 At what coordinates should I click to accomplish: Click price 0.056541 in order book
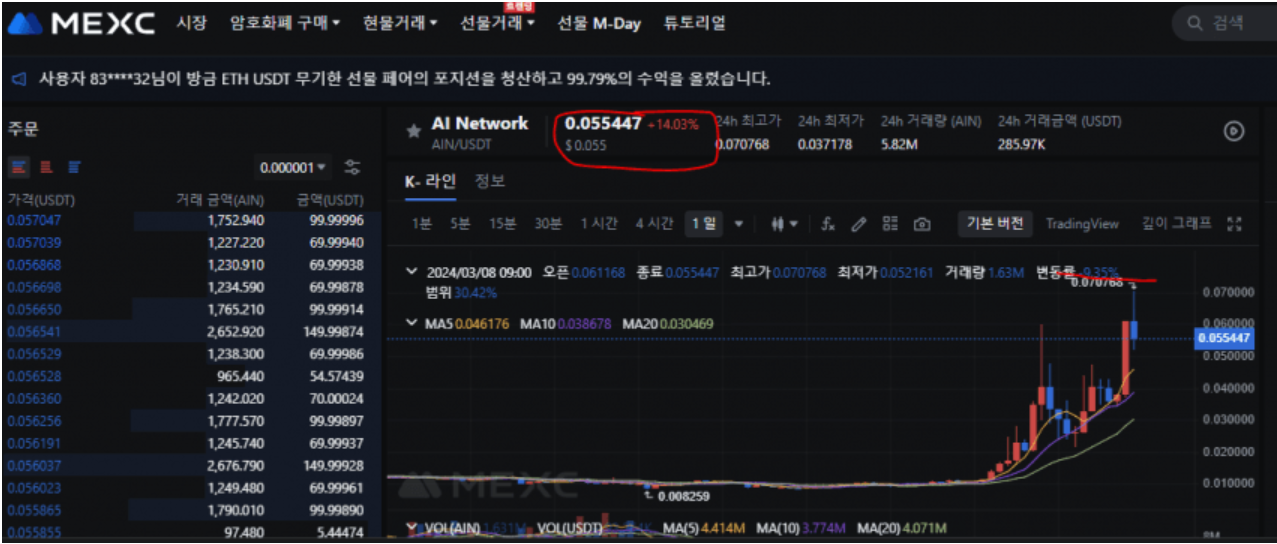tap(33, 332)
